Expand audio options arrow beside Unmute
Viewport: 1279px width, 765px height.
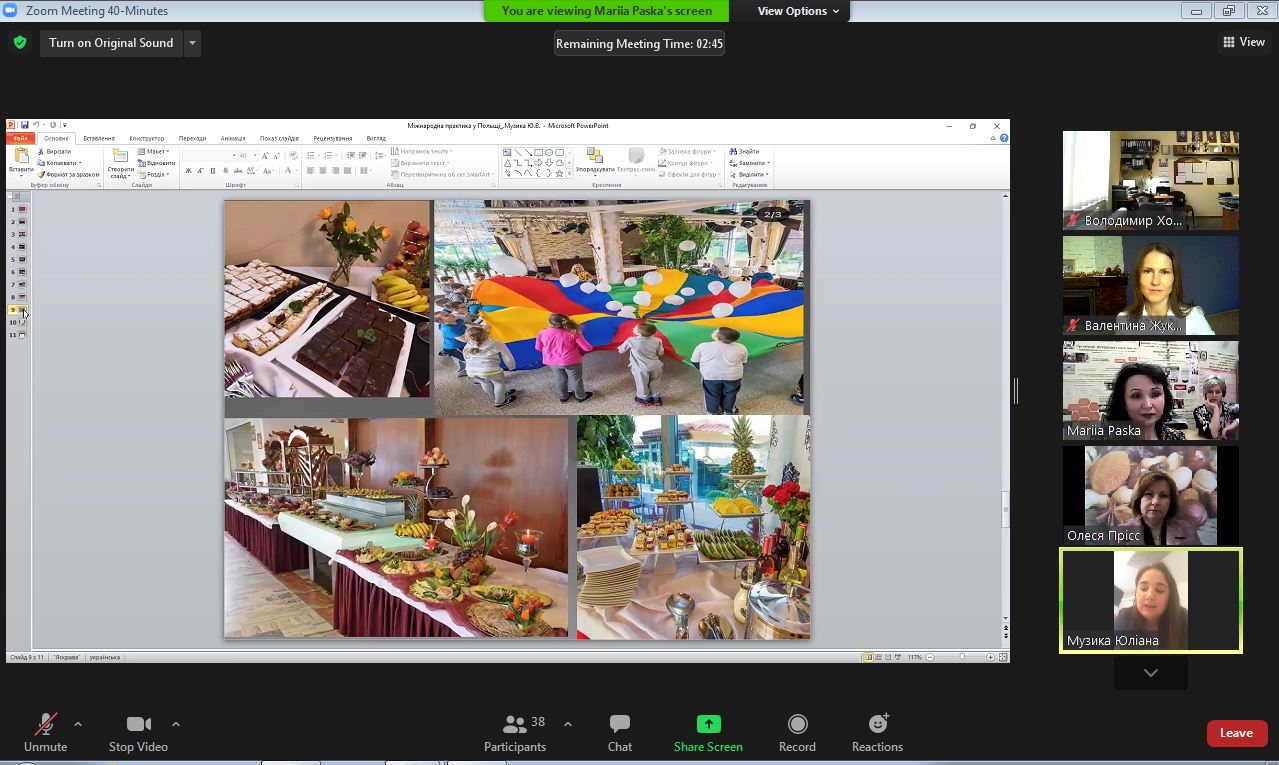click(x=78, y=724)
